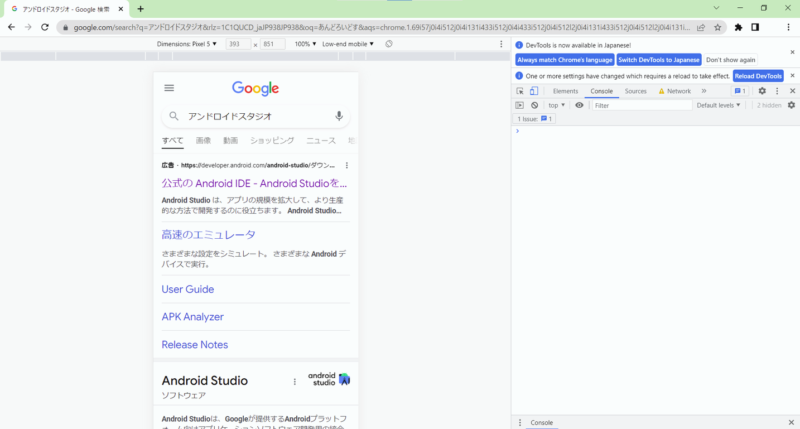The width and height of the screenshot is (800, 429).
Task: Show the console sidebar icon
Action: 520,105
